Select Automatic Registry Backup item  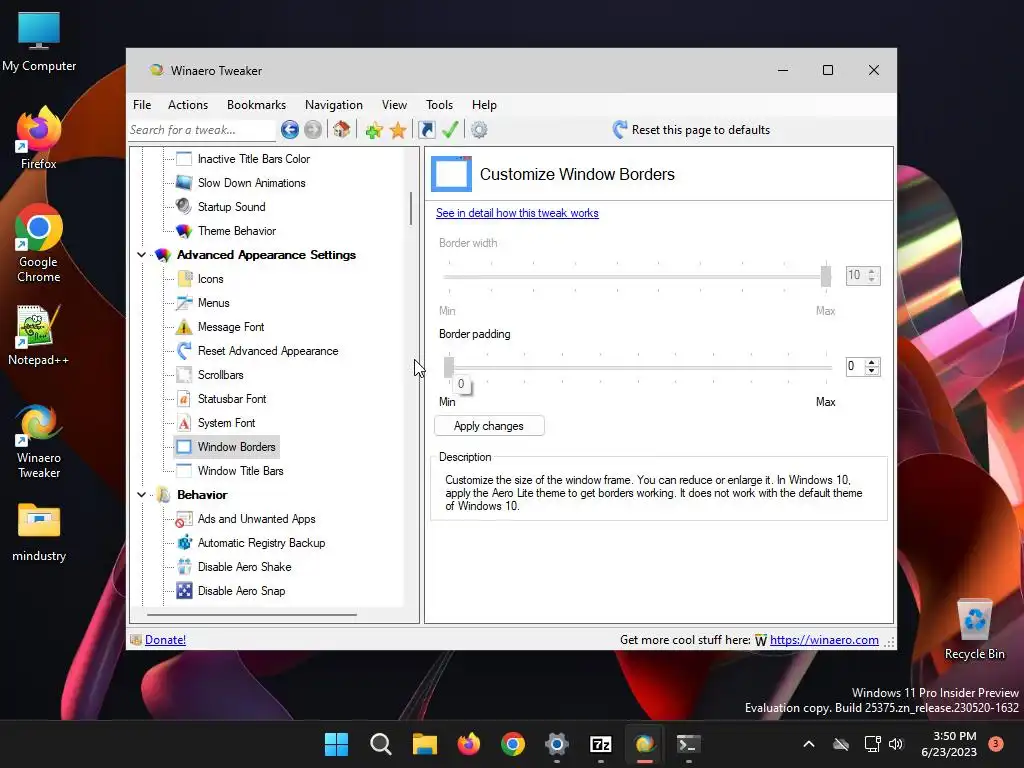tap(261, 543)
